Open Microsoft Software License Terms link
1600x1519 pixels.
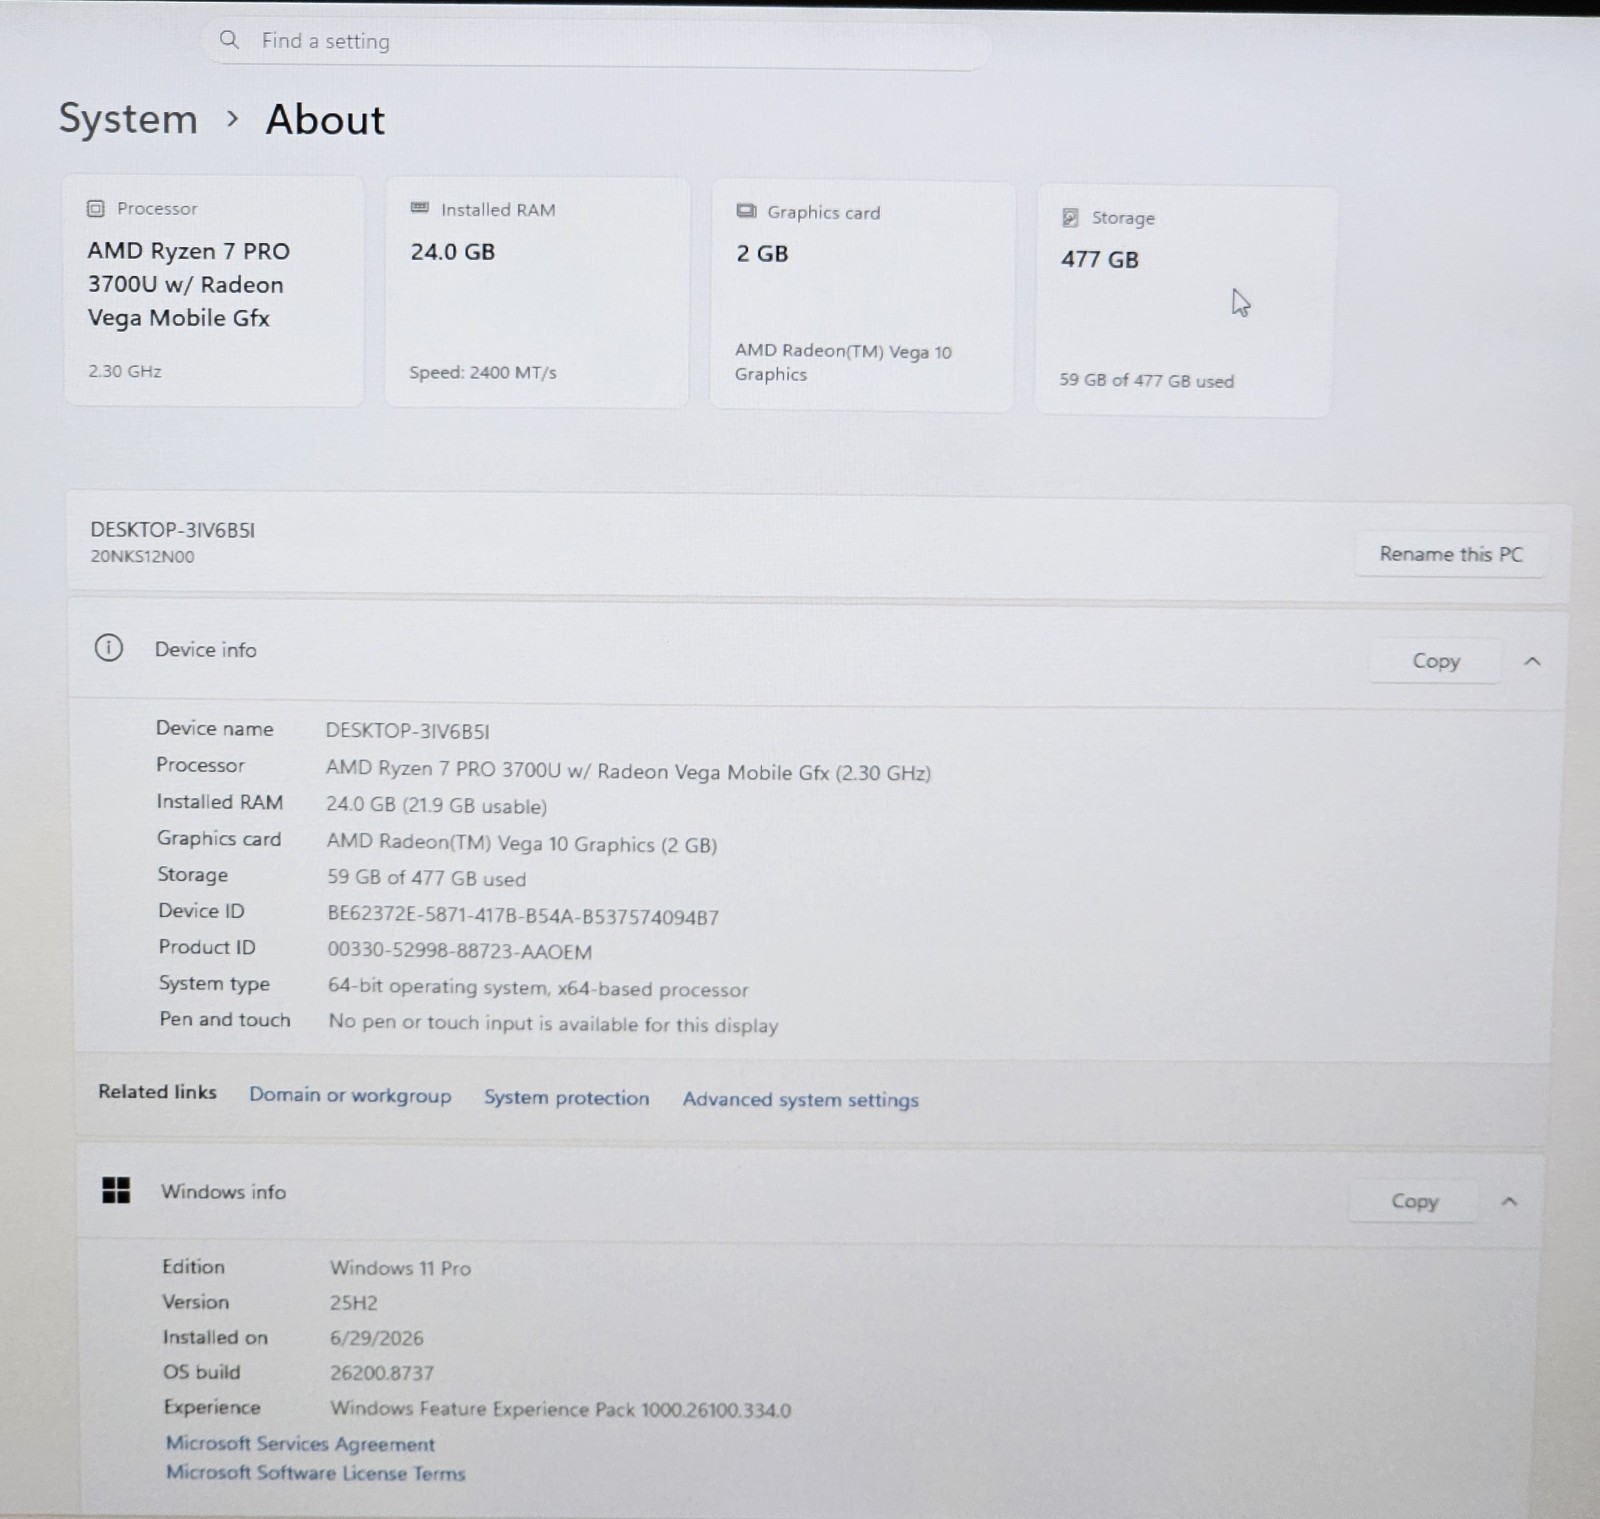[x=316, y=1472]
